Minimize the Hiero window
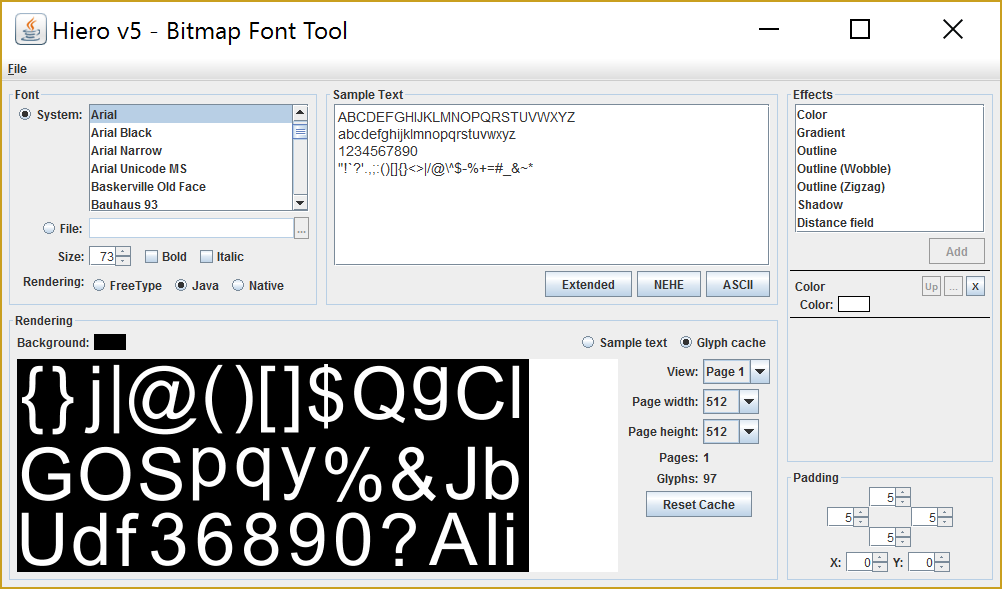This screenshot has width=1002, height=589. coord(769,29)
